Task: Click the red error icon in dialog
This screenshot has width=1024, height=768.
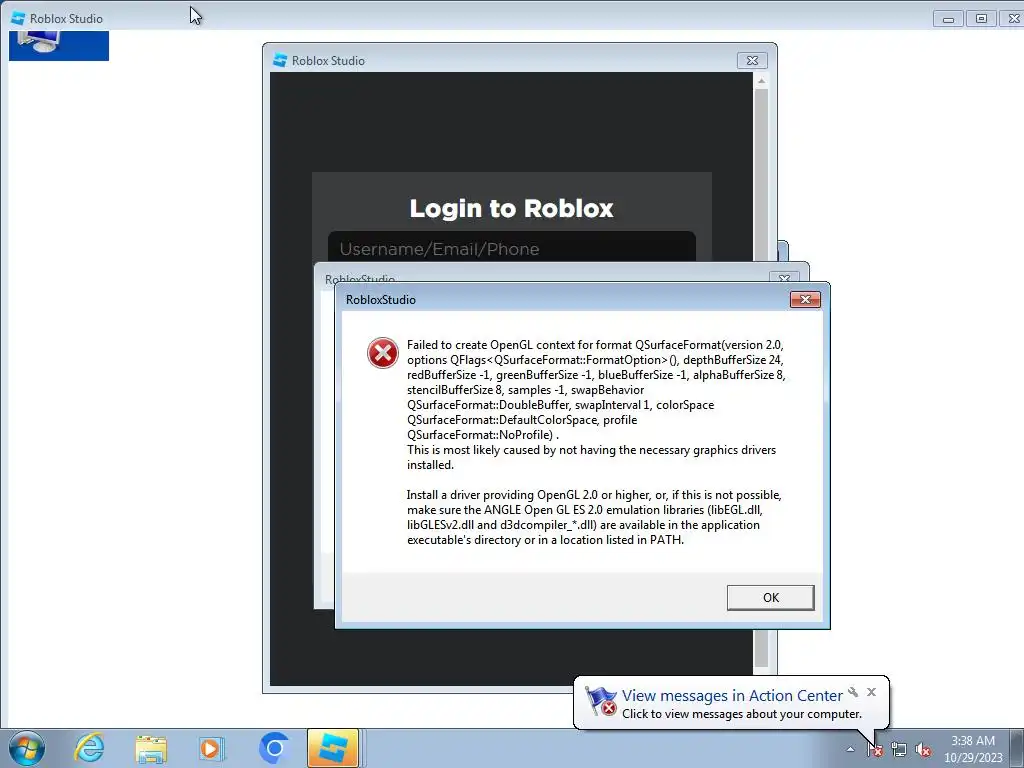Action: click(x=383, y=353)
